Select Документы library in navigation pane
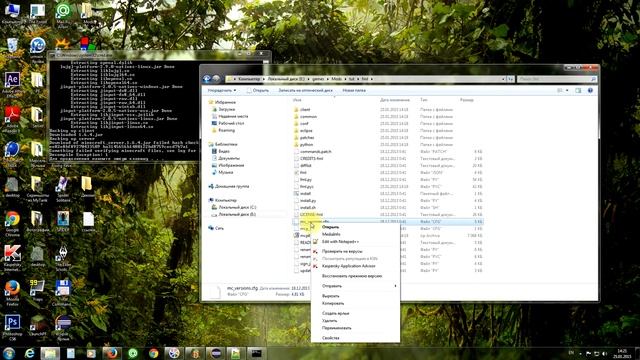The image size is (640, 360). tap(225, 158)
